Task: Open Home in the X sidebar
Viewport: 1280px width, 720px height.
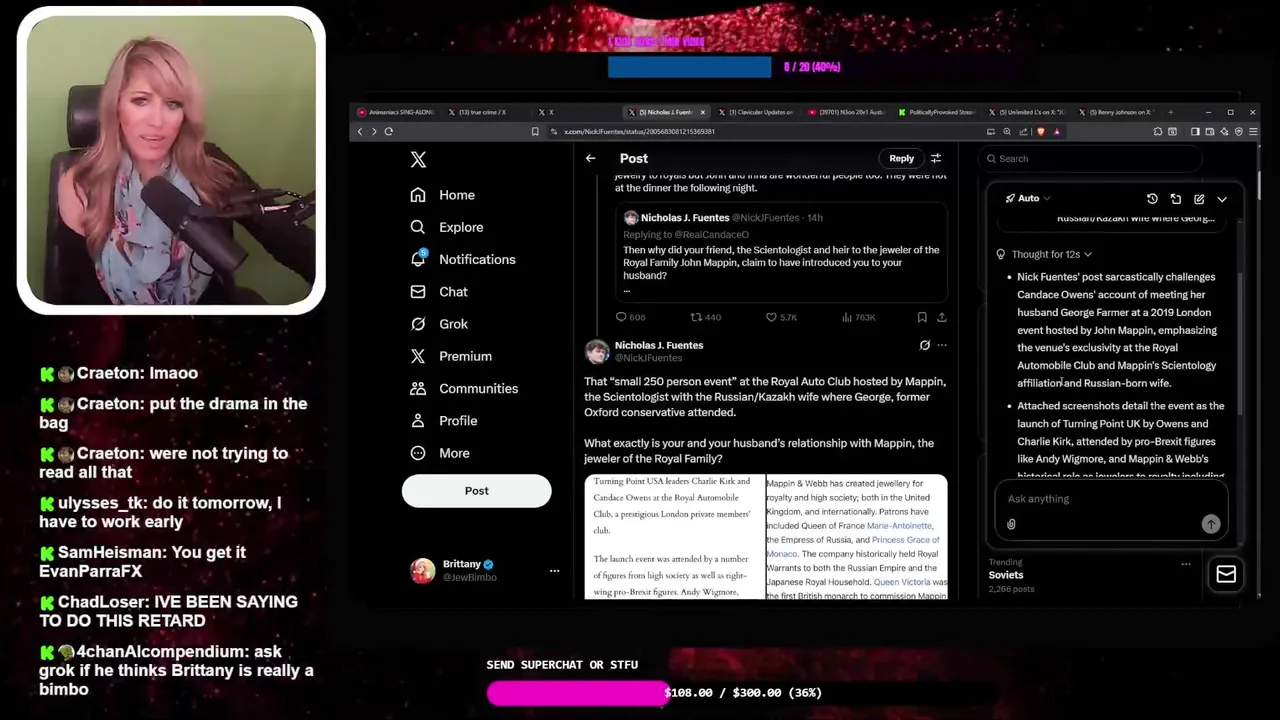Action: [442, 195]
